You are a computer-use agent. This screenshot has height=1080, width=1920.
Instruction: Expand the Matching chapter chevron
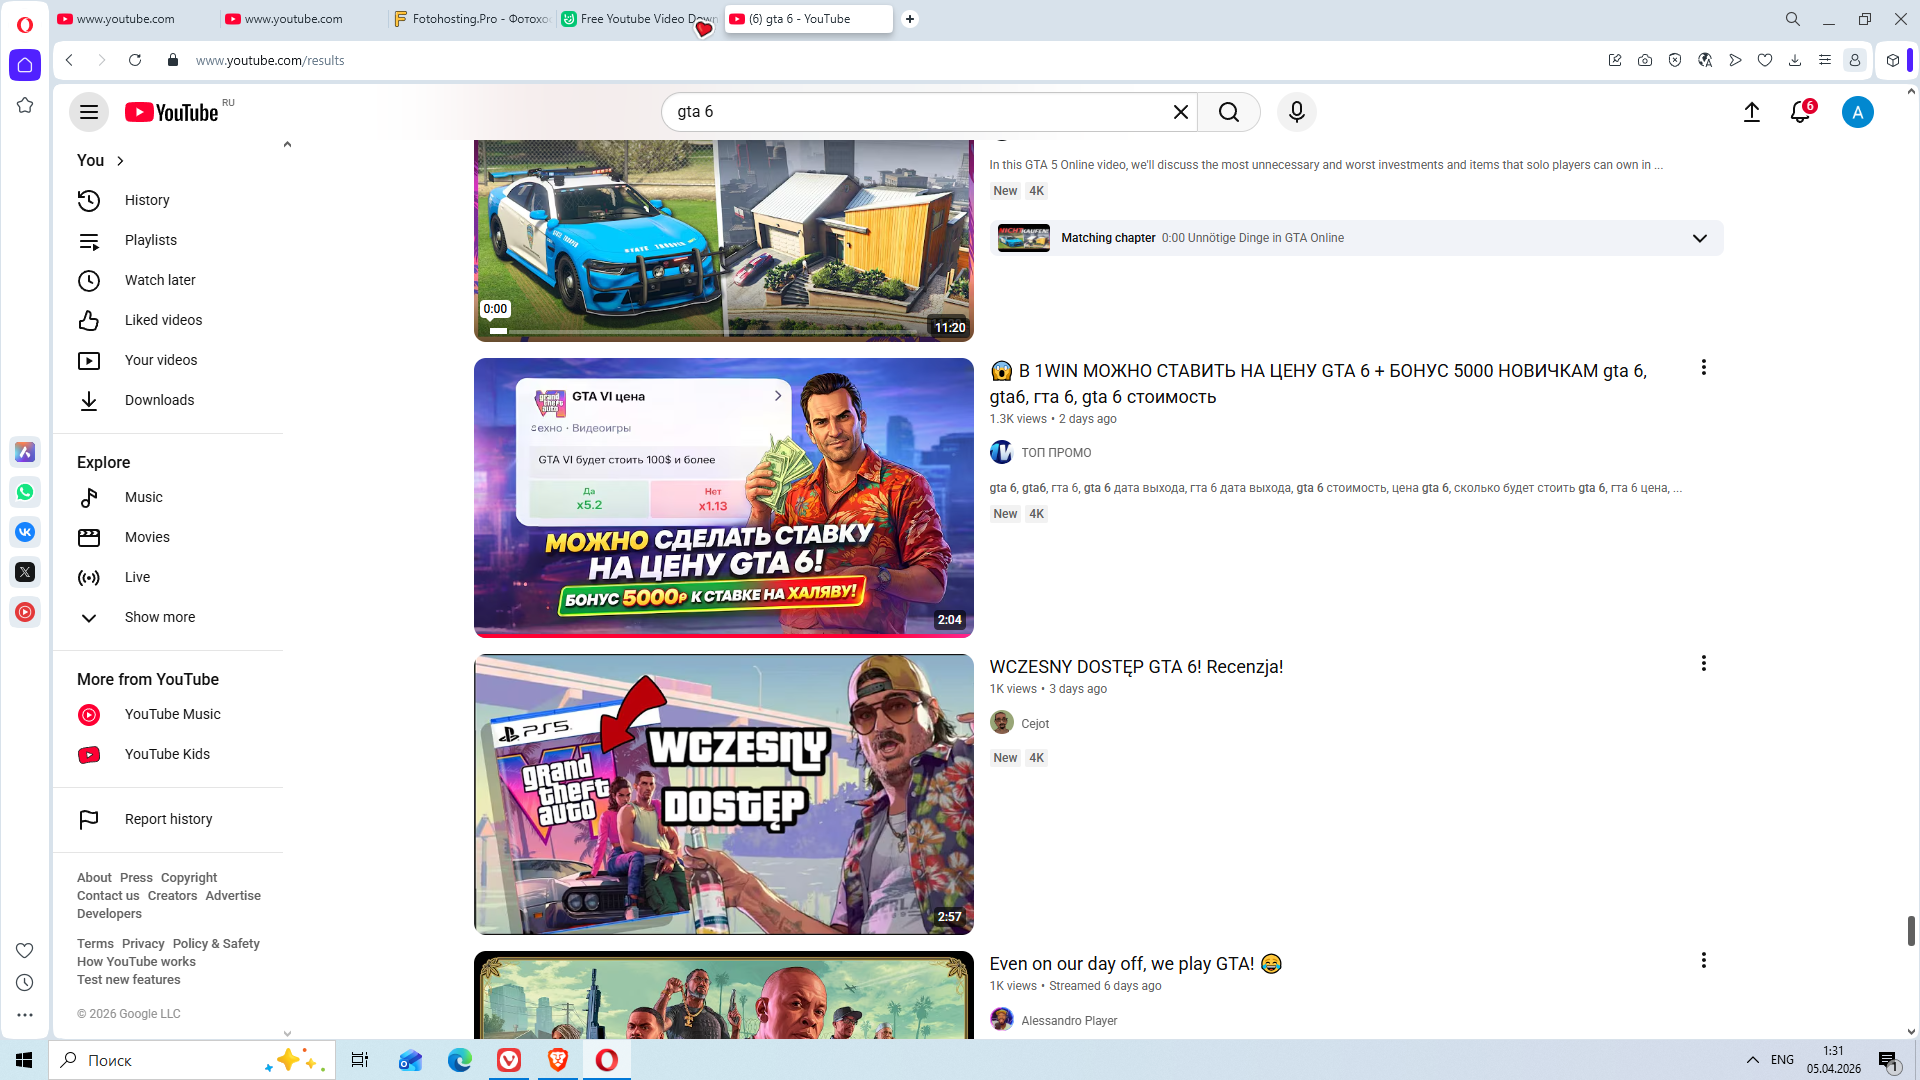1699,238
